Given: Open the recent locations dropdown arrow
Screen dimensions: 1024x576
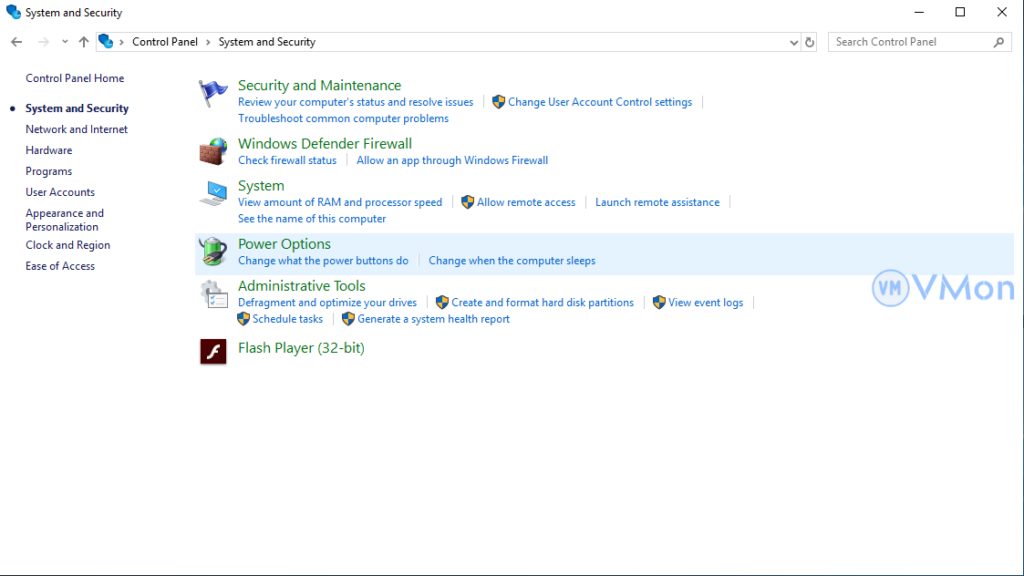Looking at the screenshot, I should pos(65,42).
